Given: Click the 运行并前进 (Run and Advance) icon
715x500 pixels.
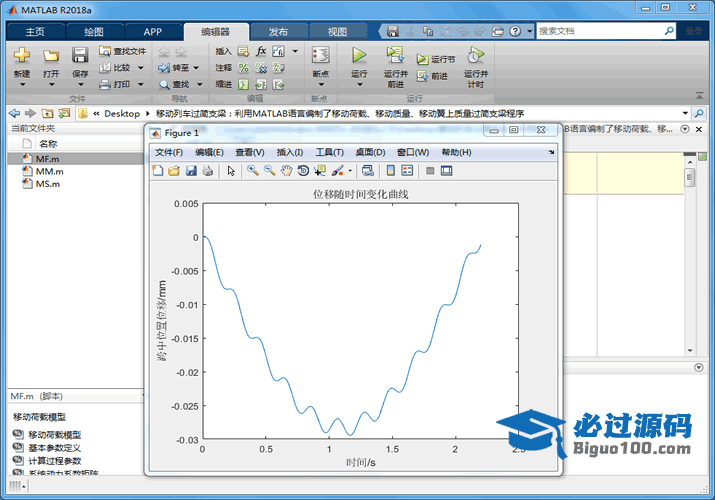Looking at the screenshot, I should (395, 55).
